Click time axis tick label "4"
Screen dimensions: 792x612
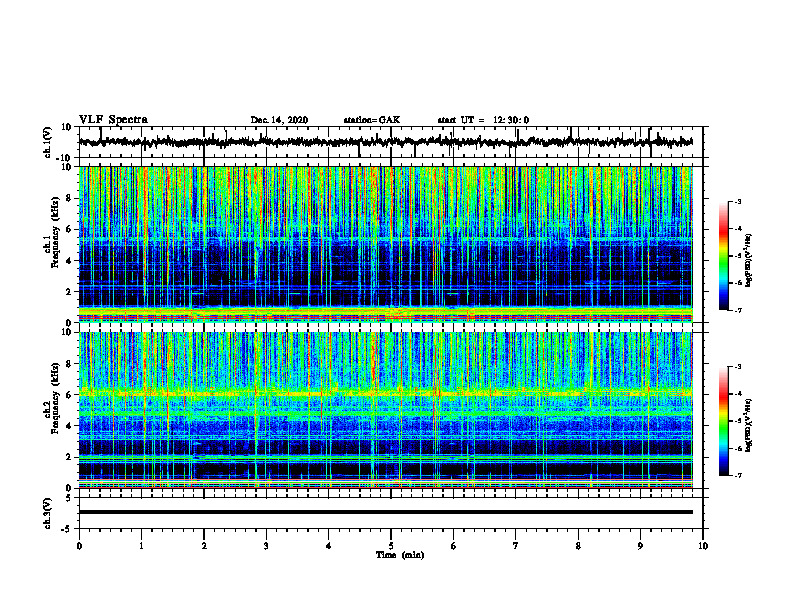pos(329,546)
